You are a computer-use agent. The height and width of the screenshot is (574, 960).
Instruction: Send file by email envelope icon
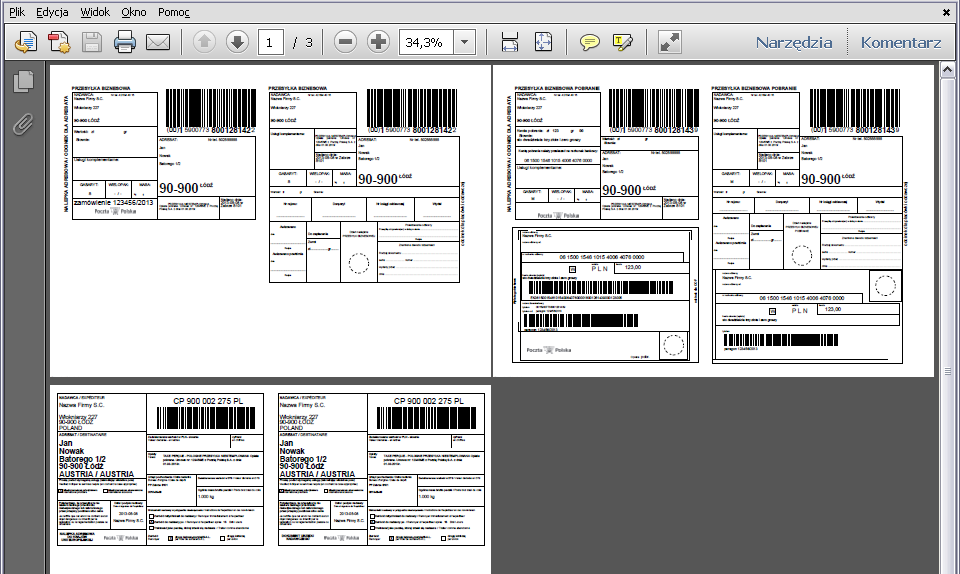[x=158, y=42]
